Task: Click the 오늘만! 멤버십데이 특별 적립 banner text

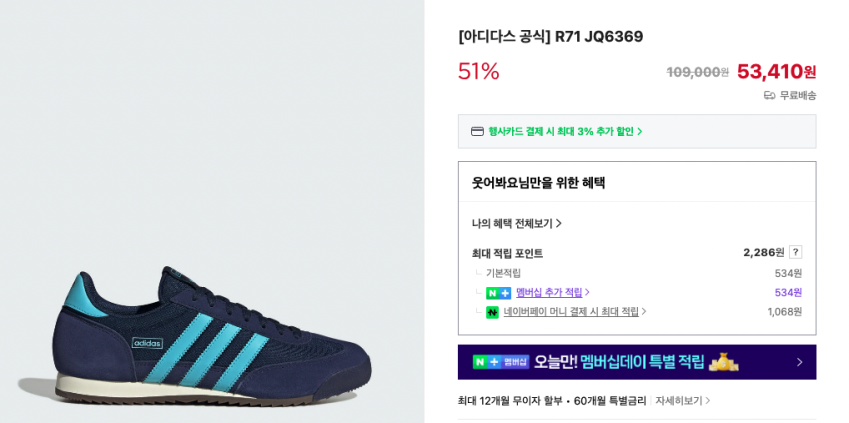Action: coord(619,362)
